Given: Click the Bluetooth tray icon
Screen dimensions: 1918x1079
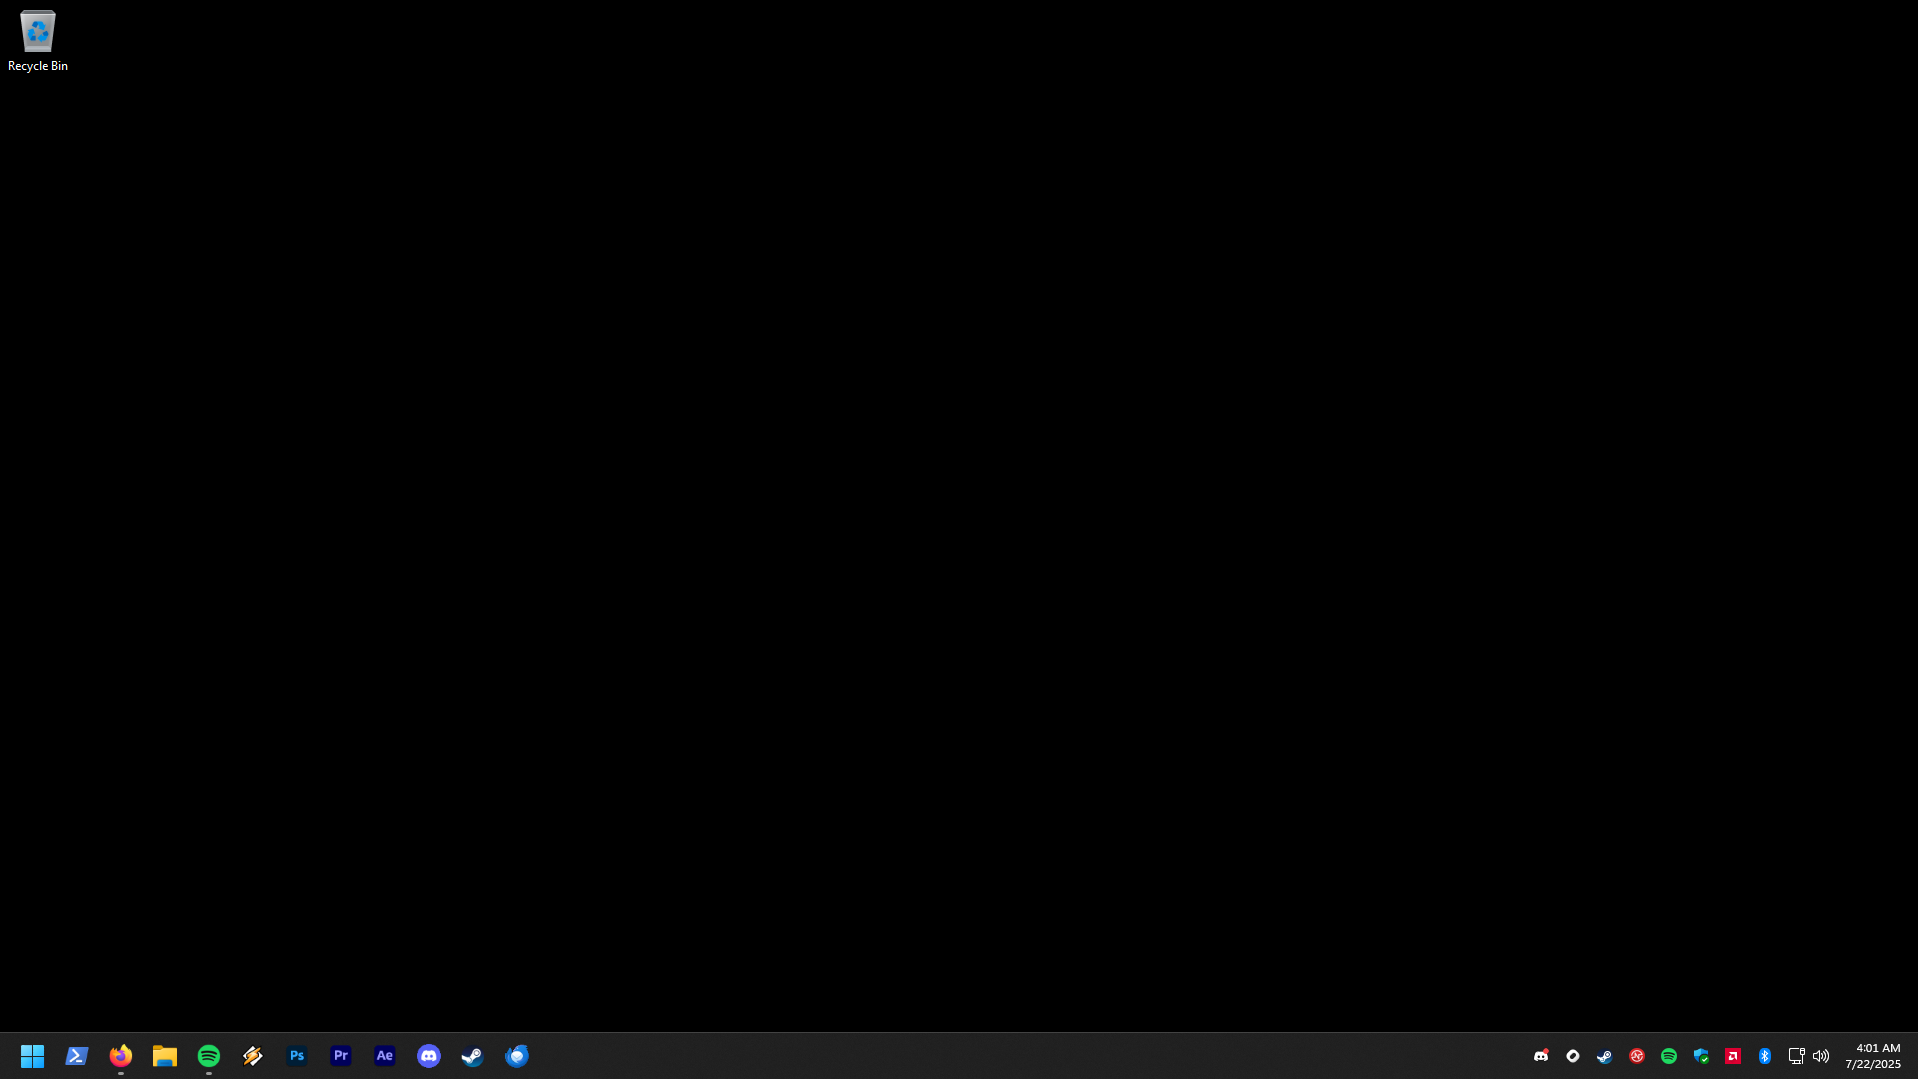Looking at the screenshot, I should [1765, 1056].
